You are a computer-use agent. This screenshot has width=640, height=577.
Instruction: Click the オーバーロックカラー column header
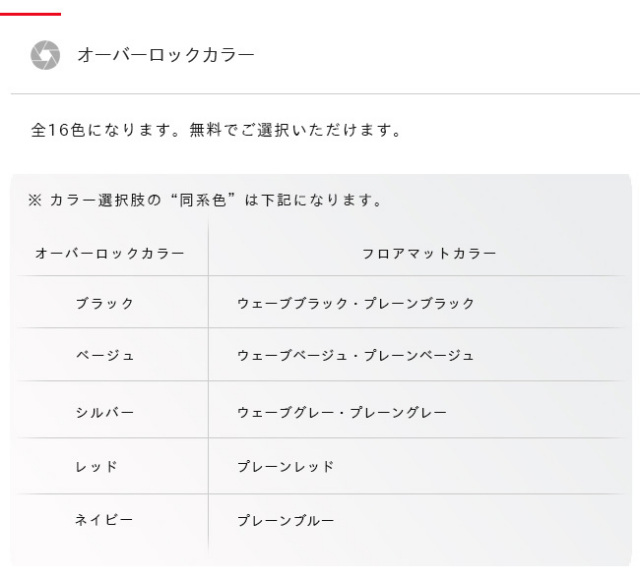tap(110, 253)
